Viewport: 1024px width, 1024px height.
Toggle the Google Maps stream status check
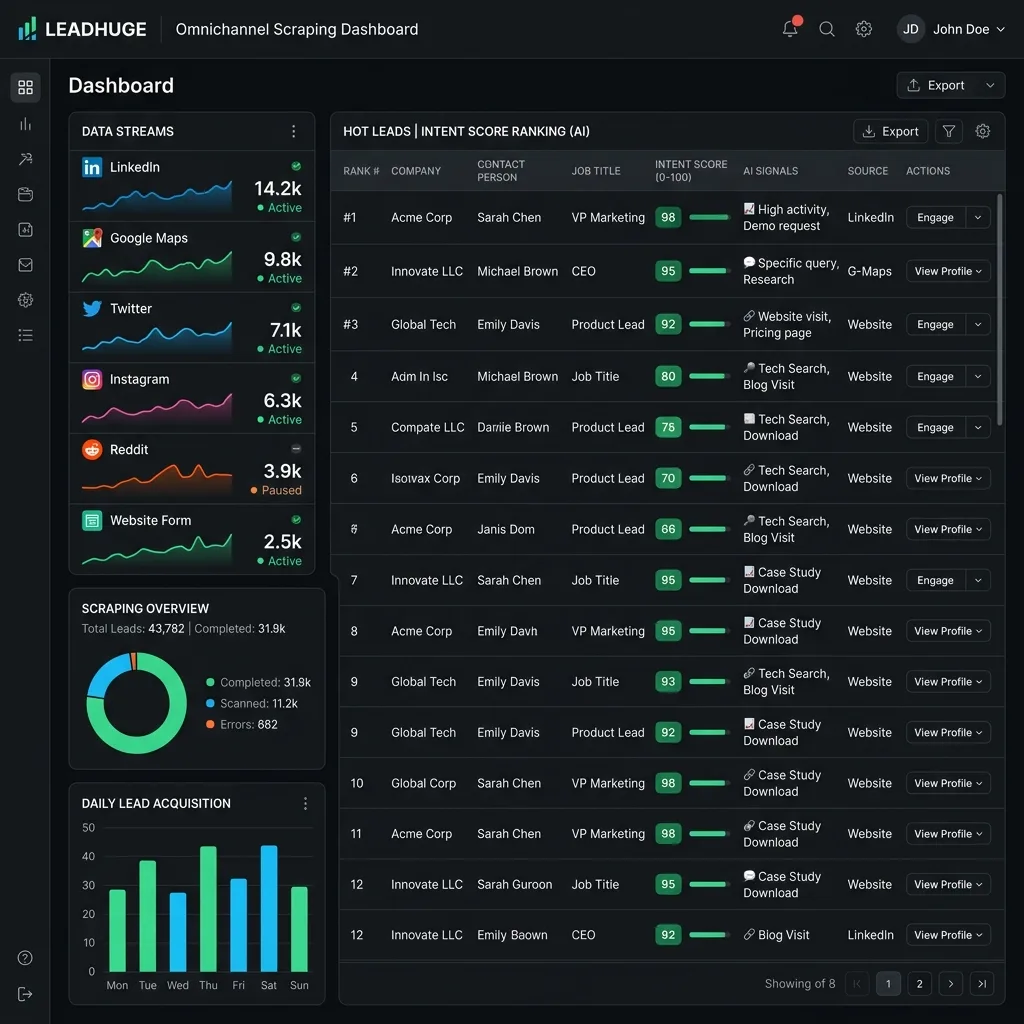pyautogui.click(x=296, y=237)
